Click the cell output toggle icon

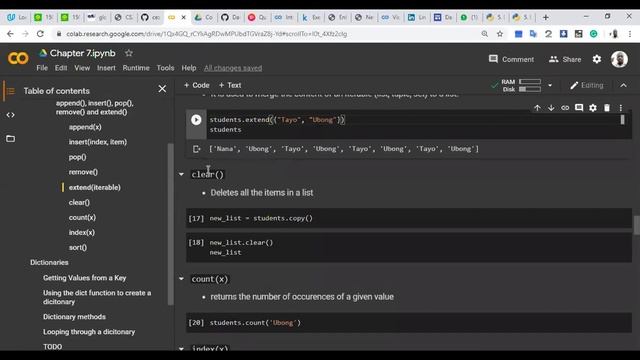tap(196, 149)
